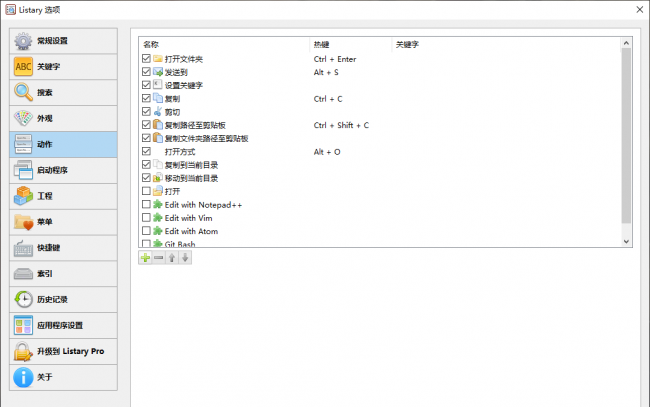Image resolution: width=650 pixels, height=407 pixels.
Task: Select the Ctrl + C hotkey cell
Action: tap(328, 99)
